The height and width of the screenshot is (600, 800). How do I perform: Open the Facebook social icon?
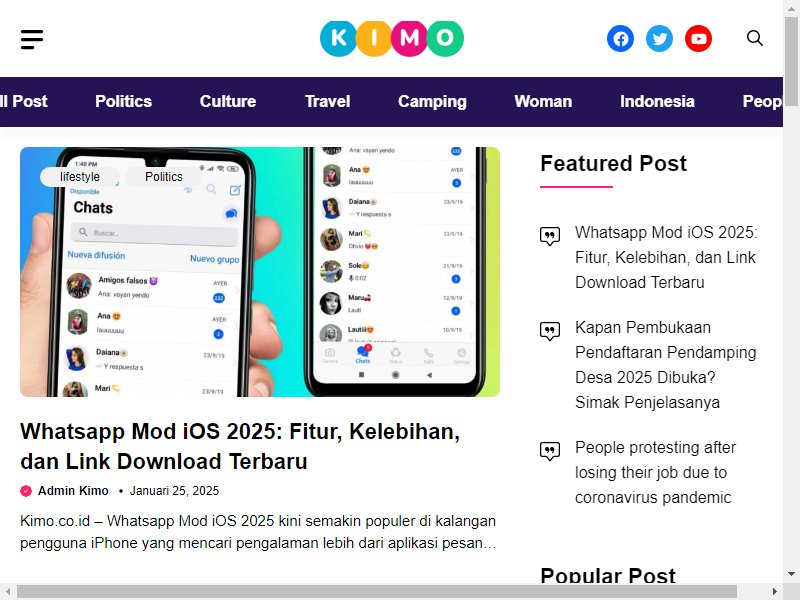[x=620, y=39]
